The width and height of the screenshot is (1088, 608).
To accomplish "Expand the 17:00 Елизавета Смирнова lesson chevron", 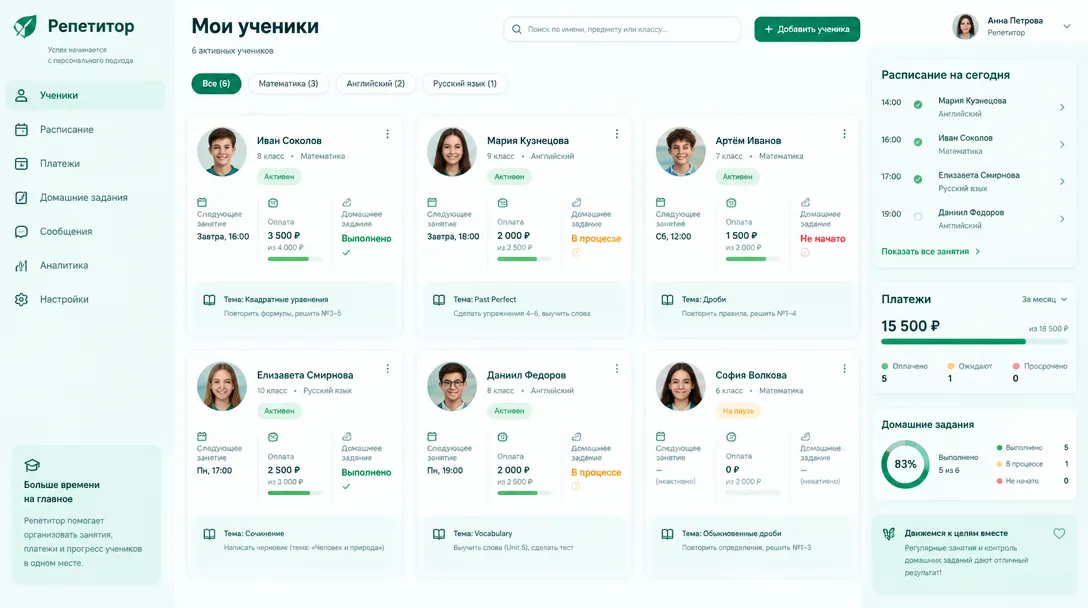I will coord(1062,181).
